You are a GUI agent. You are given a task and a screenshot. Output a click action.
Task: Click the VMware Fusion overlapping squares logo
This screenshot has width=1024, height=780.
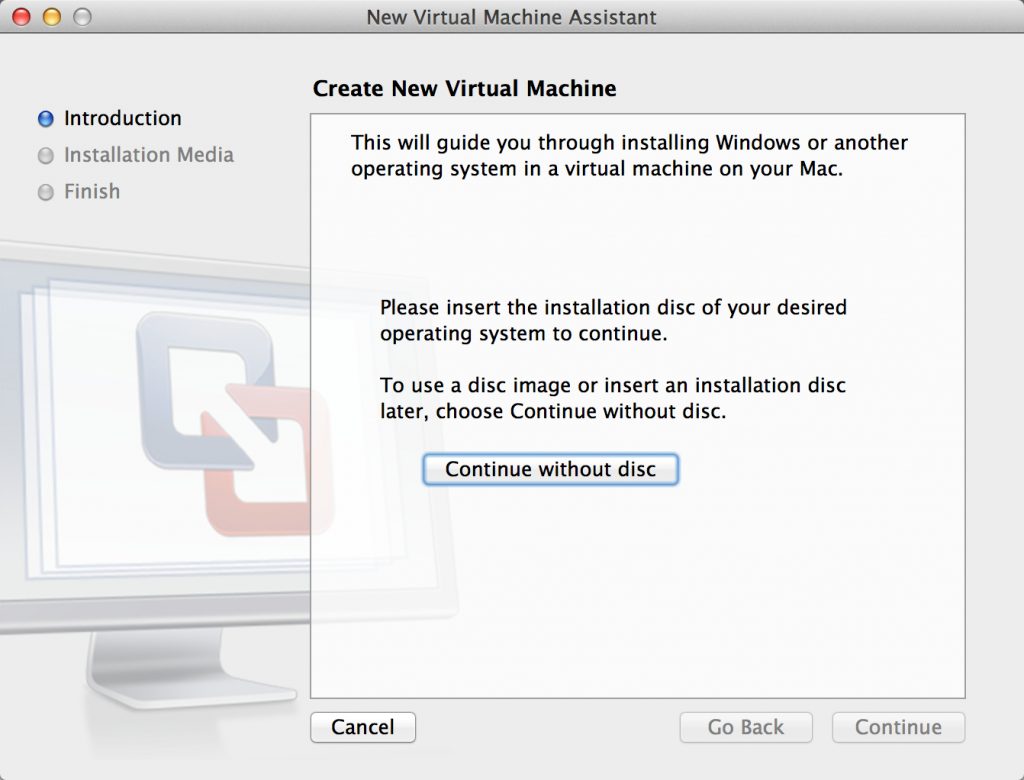[235, 423]
